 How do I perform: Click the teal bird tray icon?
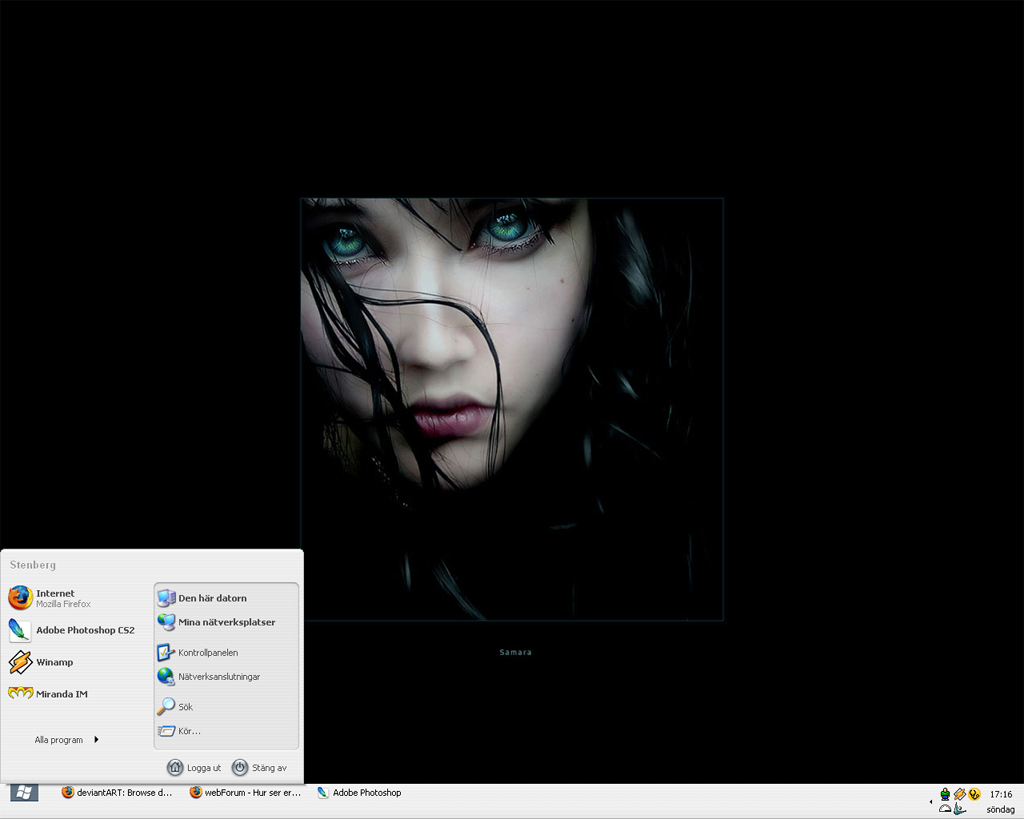[959, 809]
